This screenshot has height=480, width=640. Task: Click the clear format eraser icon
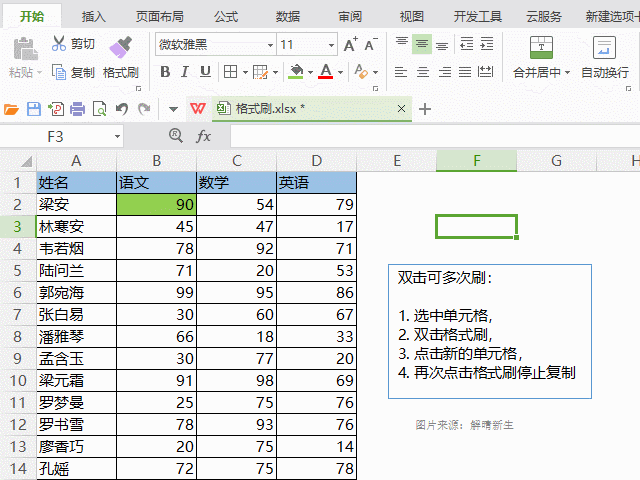click(x=361, y=72)
